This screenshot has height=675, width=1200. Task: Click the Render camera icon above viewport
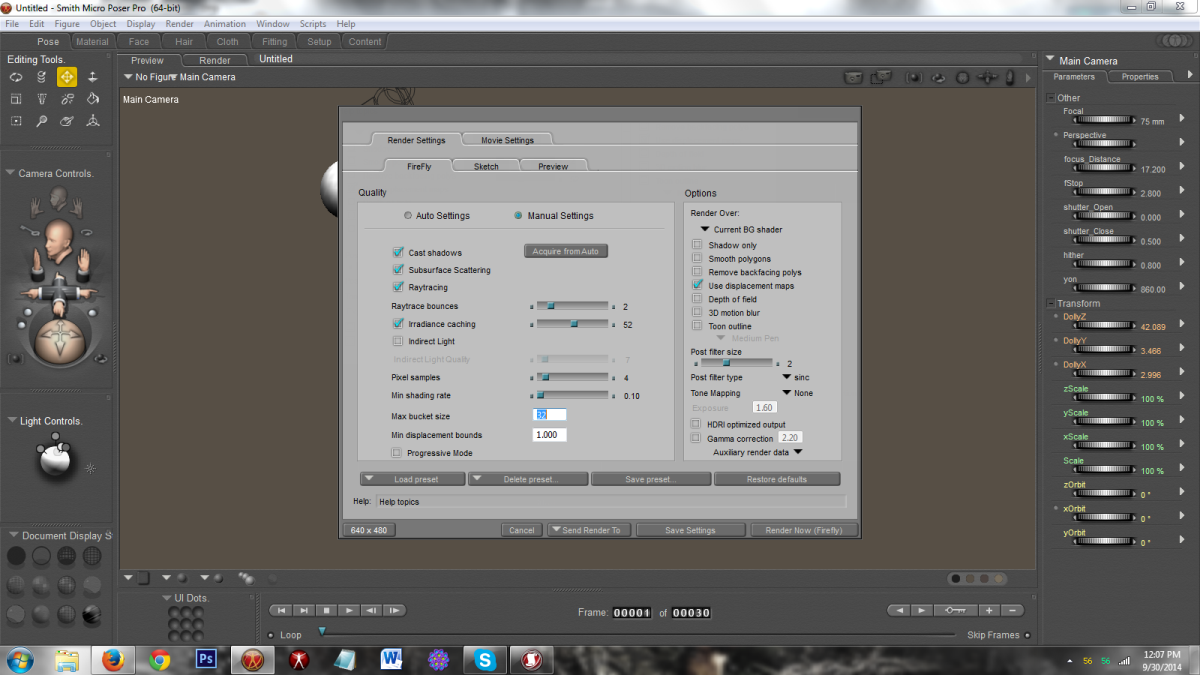tap(853, 77)
